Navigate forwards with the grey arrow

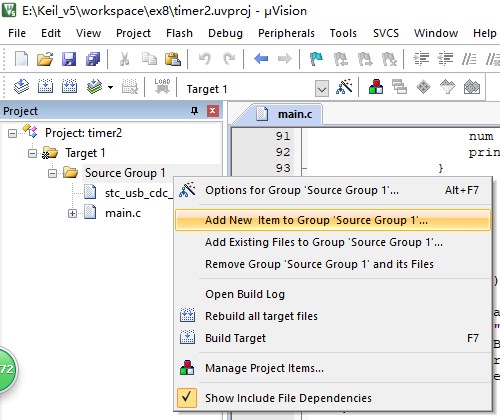[x=284, y=59]
